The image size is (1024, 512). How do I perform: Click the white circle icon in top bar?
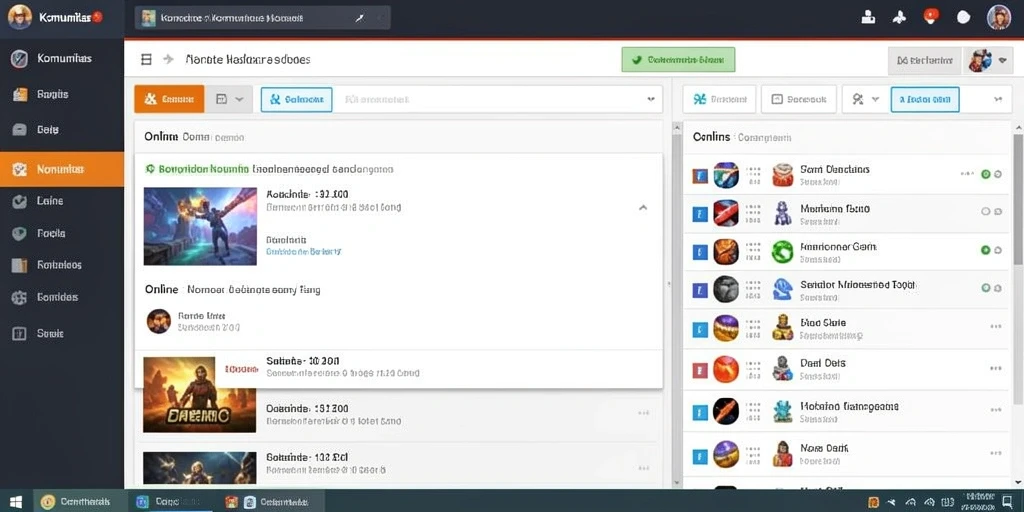(963, 18)
